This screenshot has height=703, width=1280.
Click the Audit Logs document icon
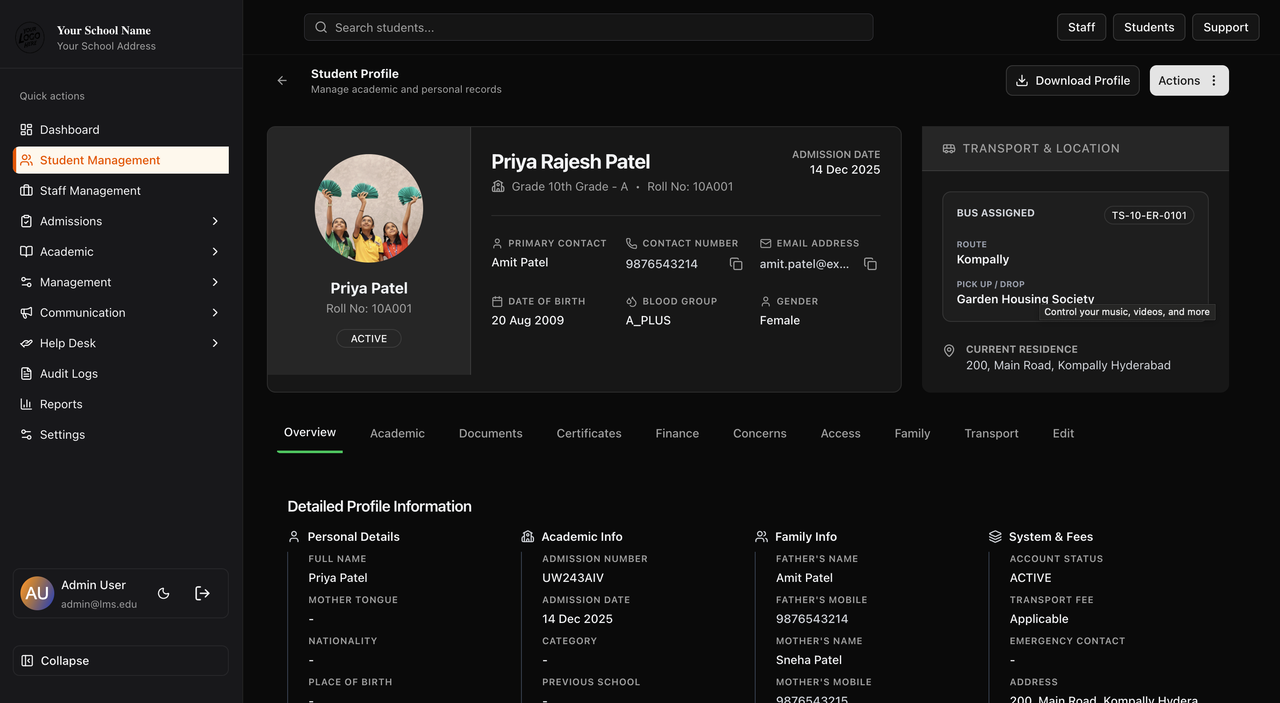point(26,374)
